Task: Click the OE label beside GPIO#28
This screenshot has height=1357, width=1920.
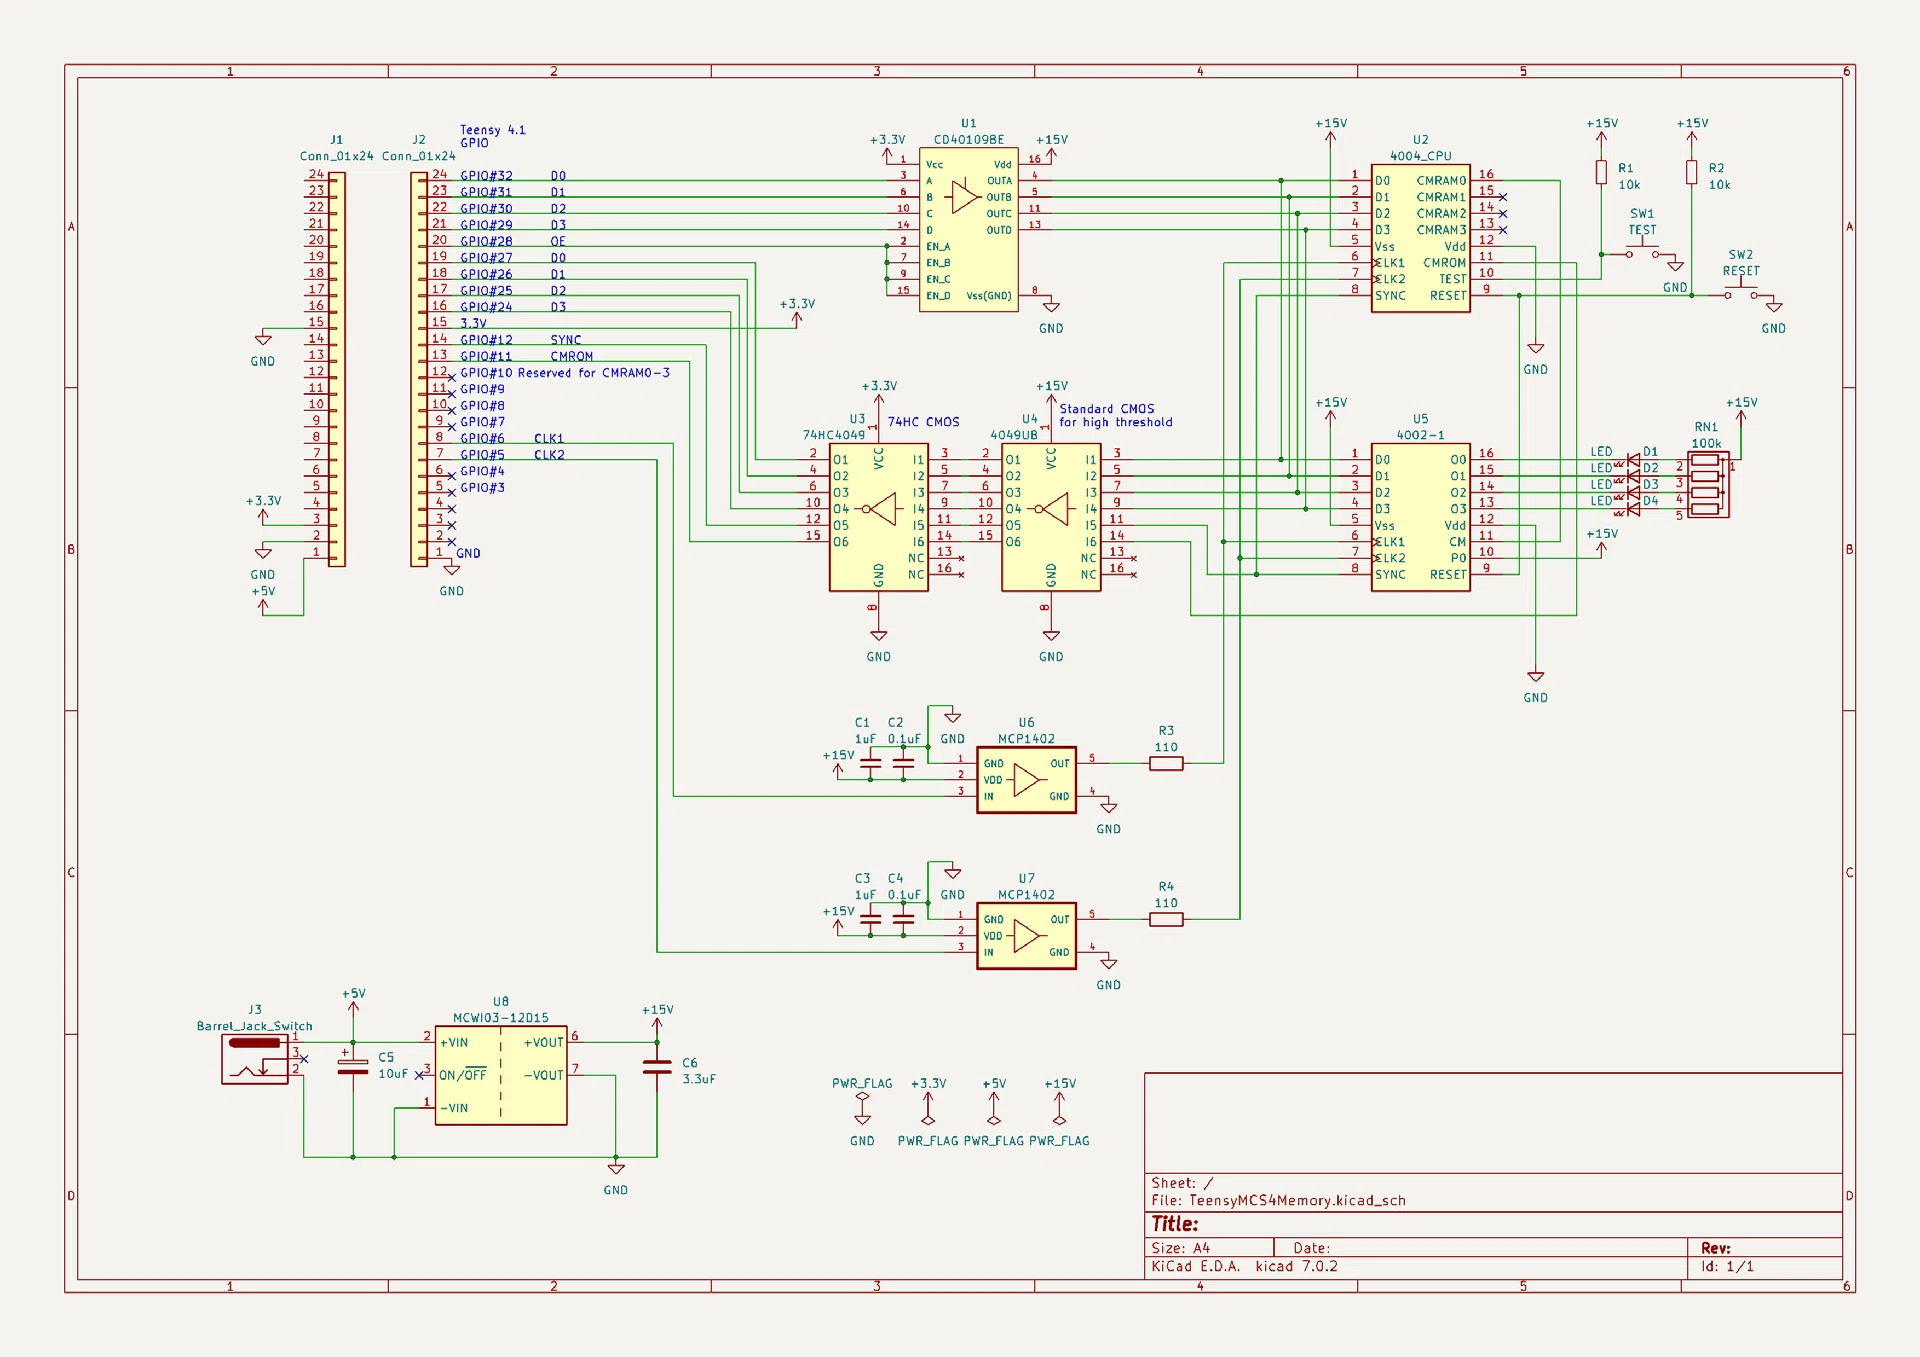Action: pyautogui.click(x=557, y=241)
